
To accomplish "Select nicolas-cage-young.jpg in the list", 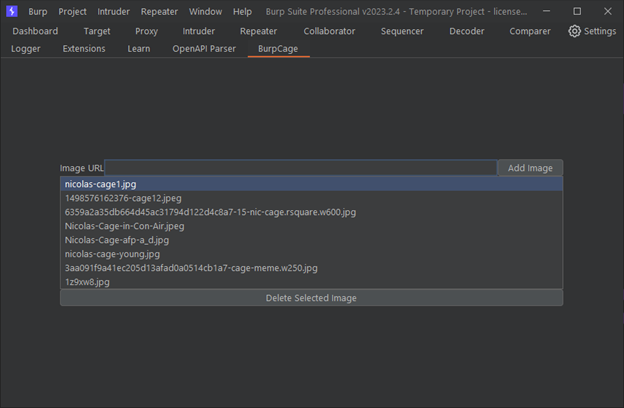I will click(x=311, y=254).
